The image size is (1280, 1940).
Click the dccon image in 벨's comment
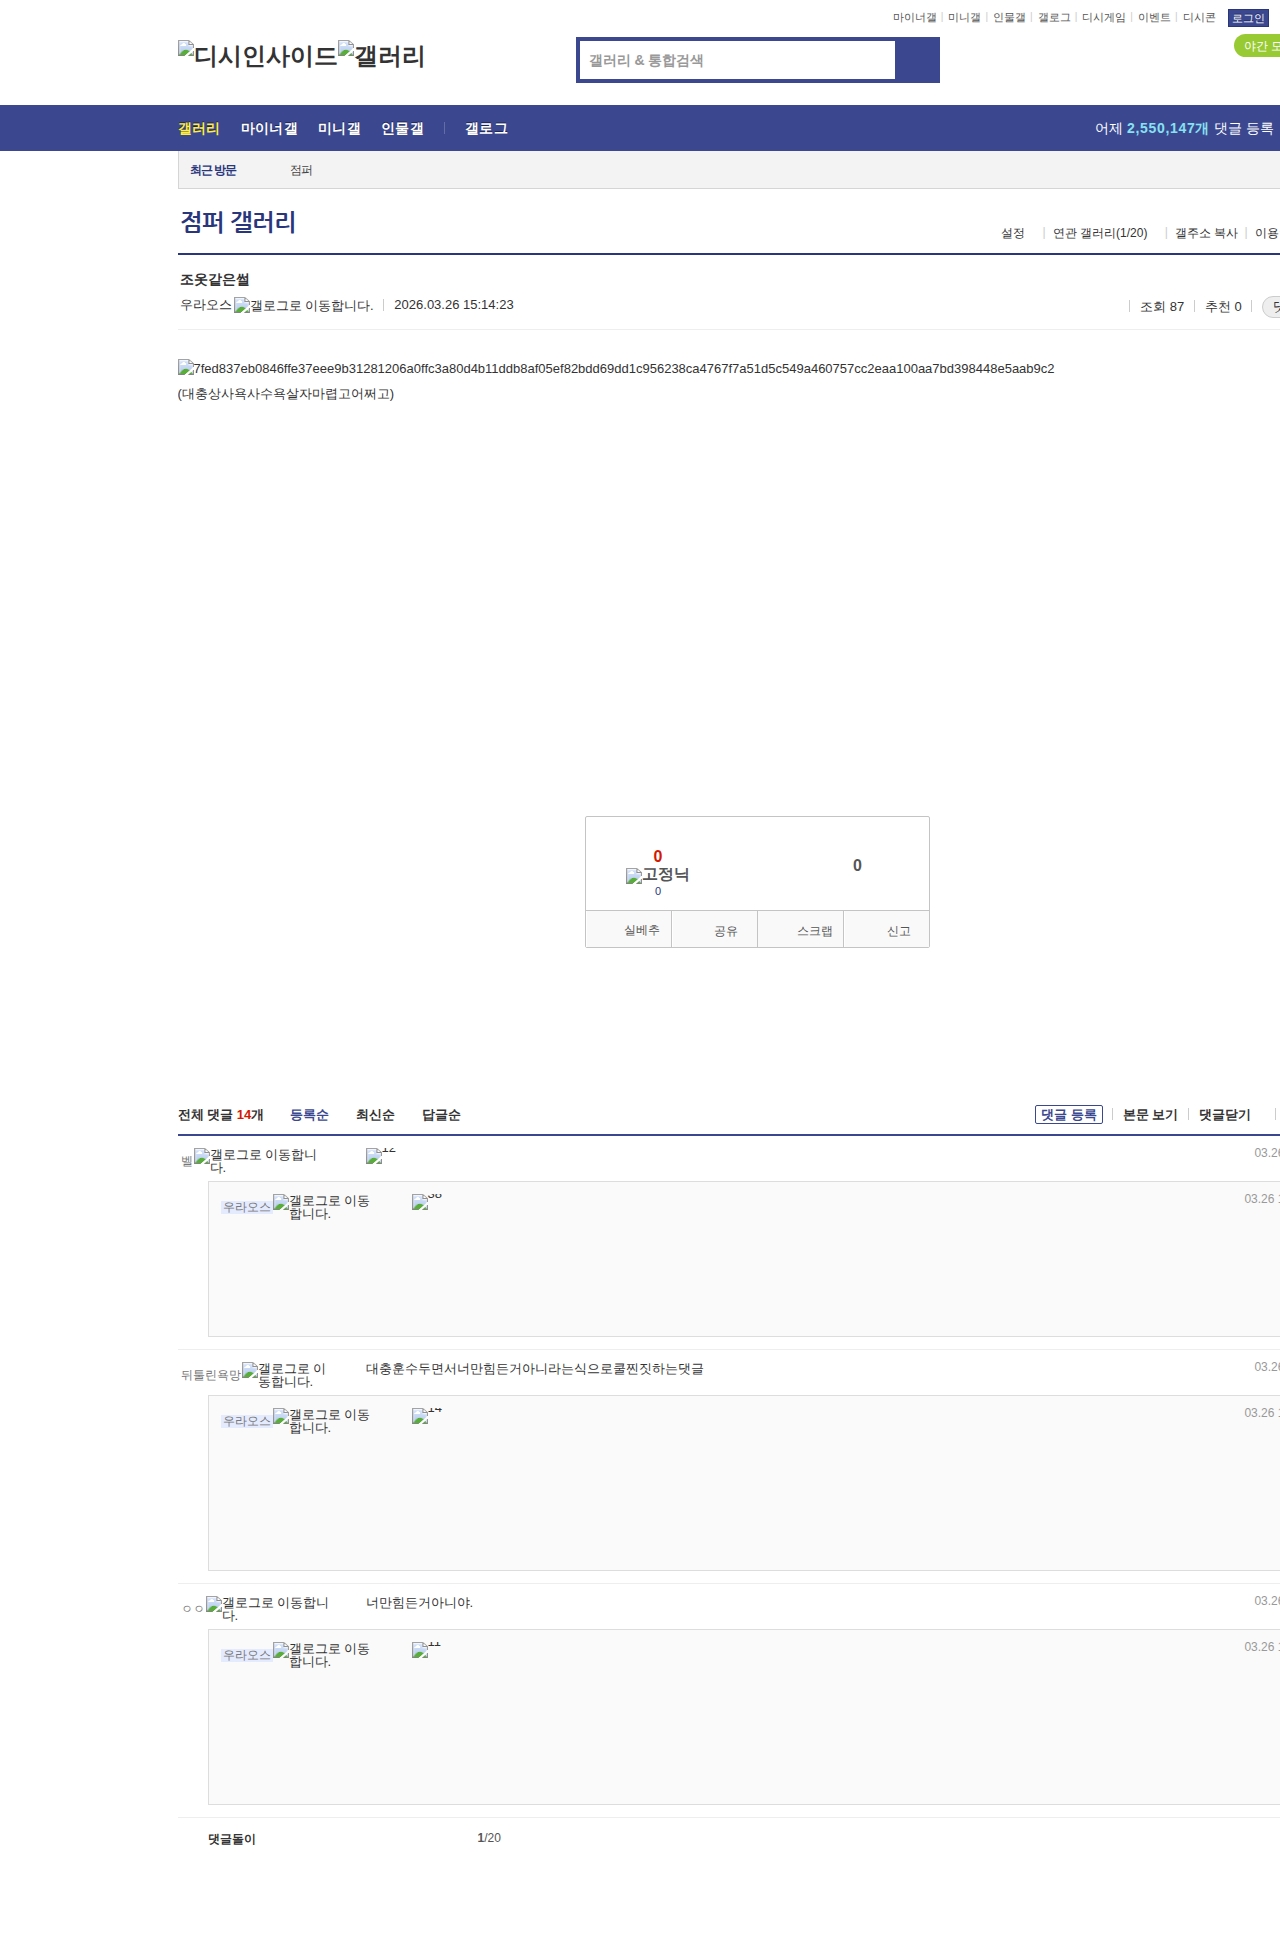[x=381, y=1156]
